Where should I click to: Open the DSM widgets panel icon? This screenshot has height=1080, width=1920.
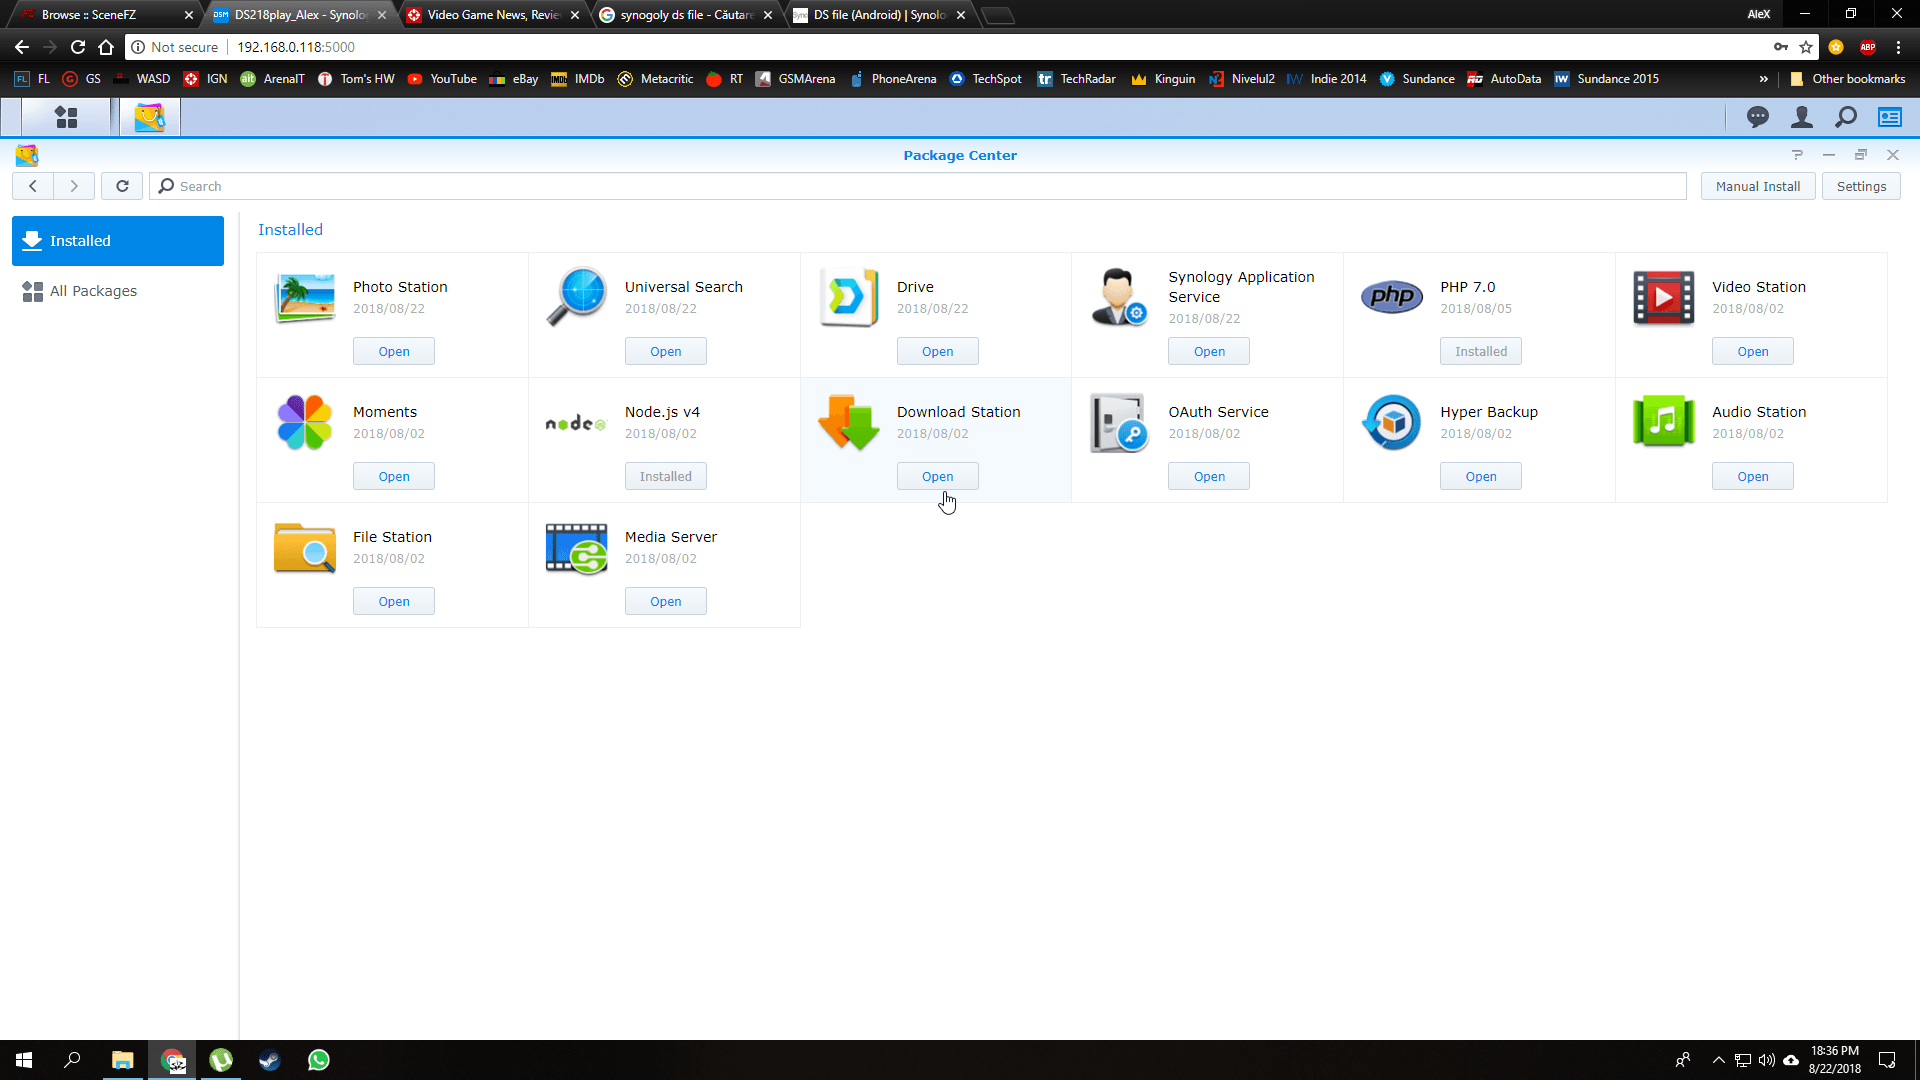(1889, 117)
